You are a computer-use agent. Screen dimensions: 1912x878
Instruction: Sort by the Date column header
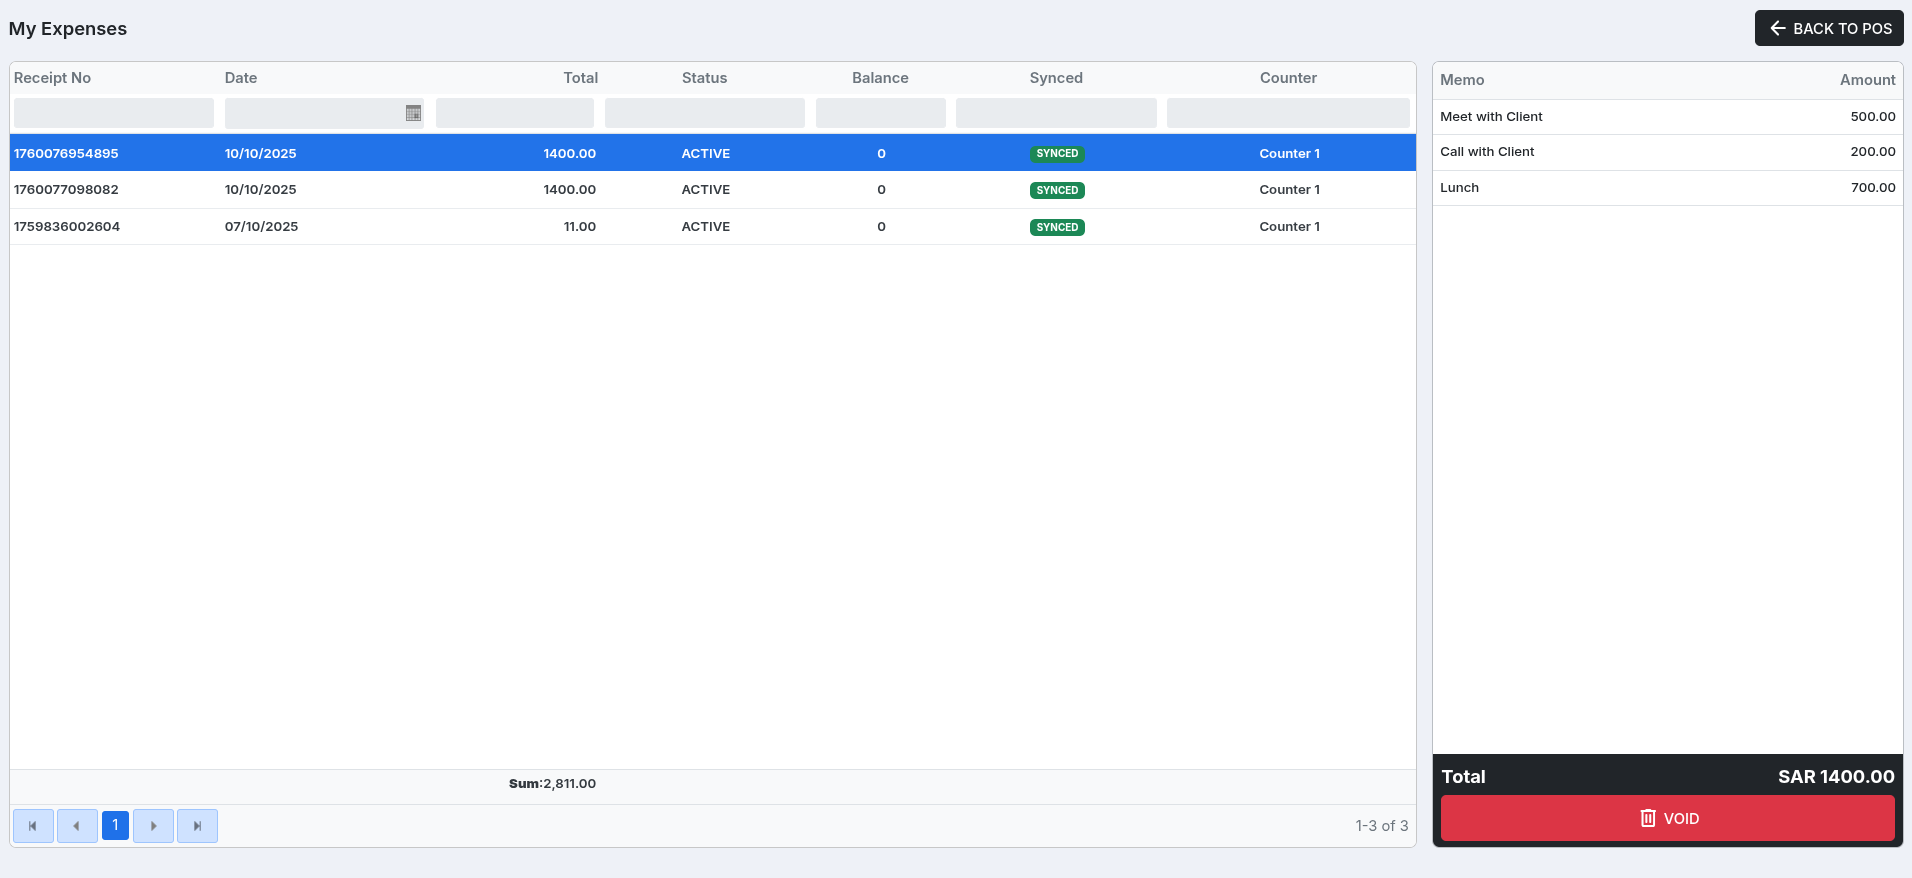pos(241,78)
